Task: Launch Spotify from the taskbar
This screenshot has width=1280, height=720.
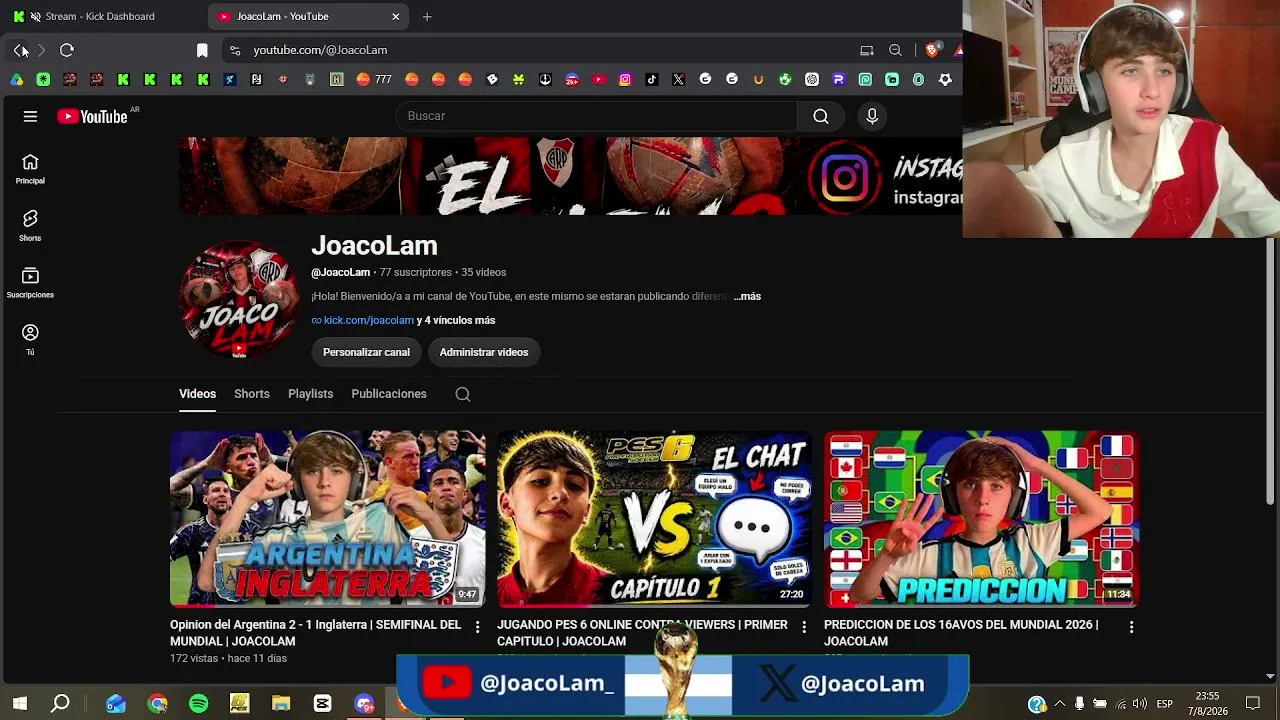Action: 198,704
